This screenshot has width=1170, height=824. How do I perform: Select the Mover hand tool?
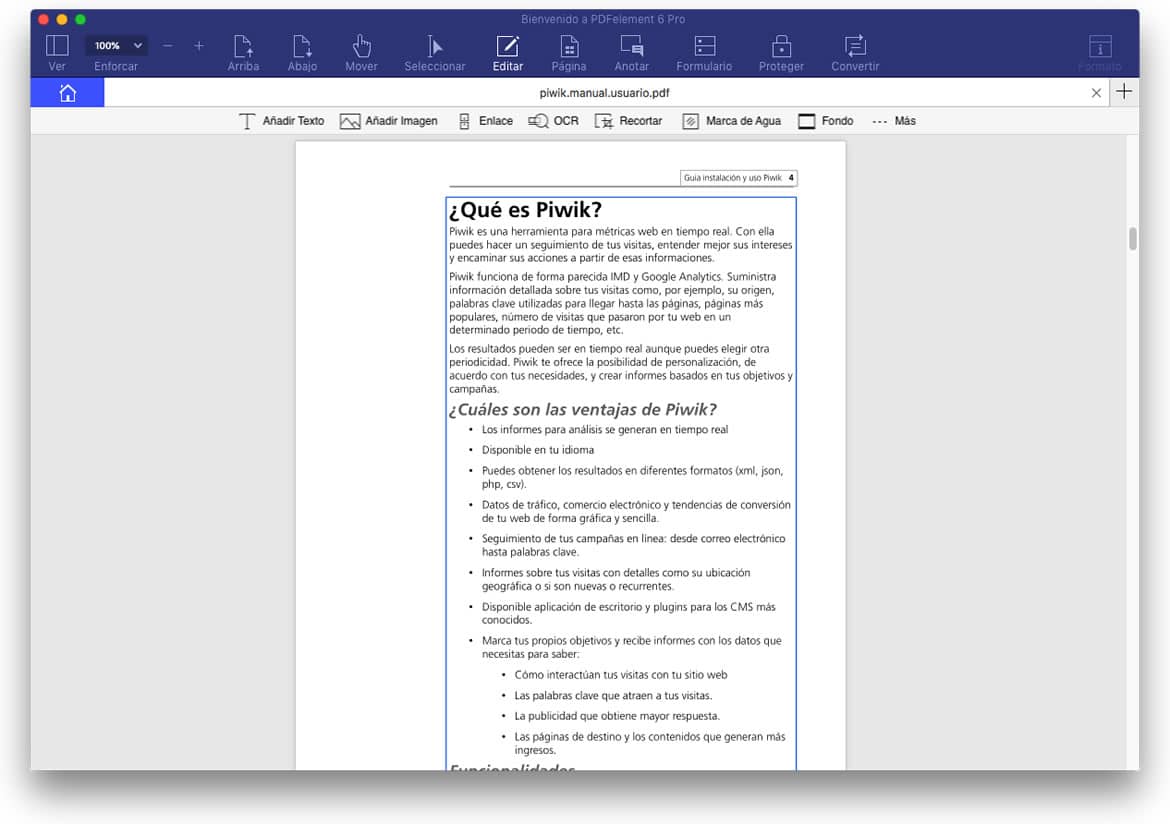coord(361,46)
